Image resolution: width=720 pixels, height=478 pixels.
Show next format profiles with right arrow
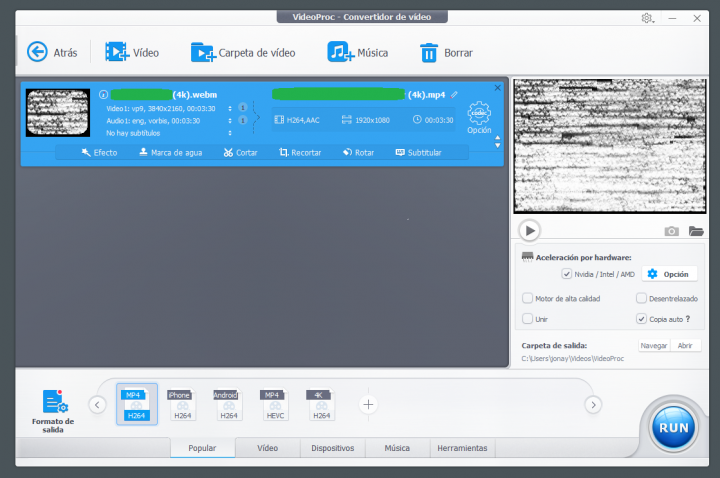(x=593, y=405)
